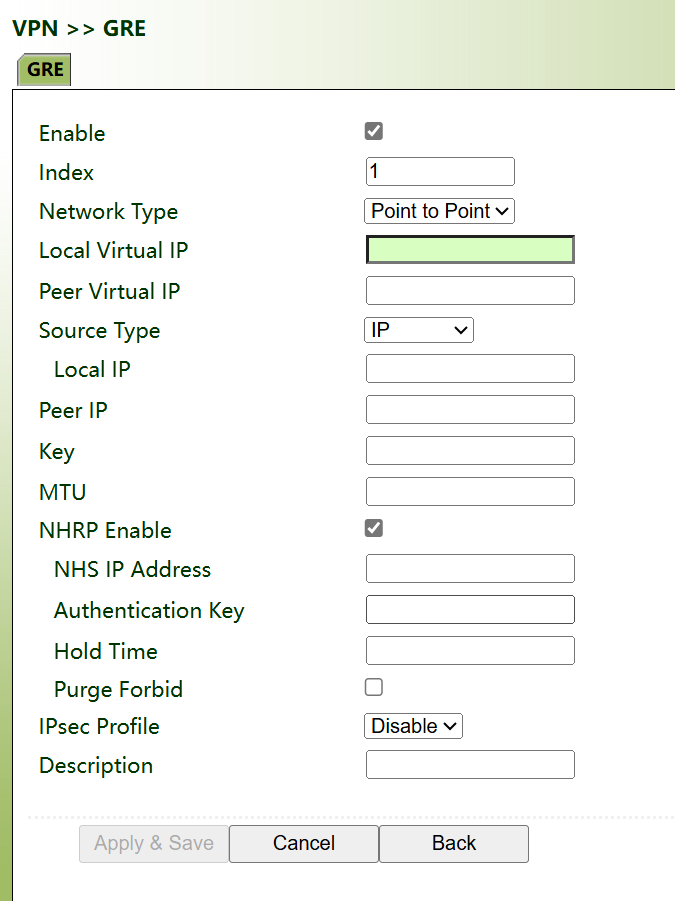The width and height of the screenshot is (675, 901).
Task: Click the Authentication Key field
Action: pyautogui.click(x=470, y=609)
